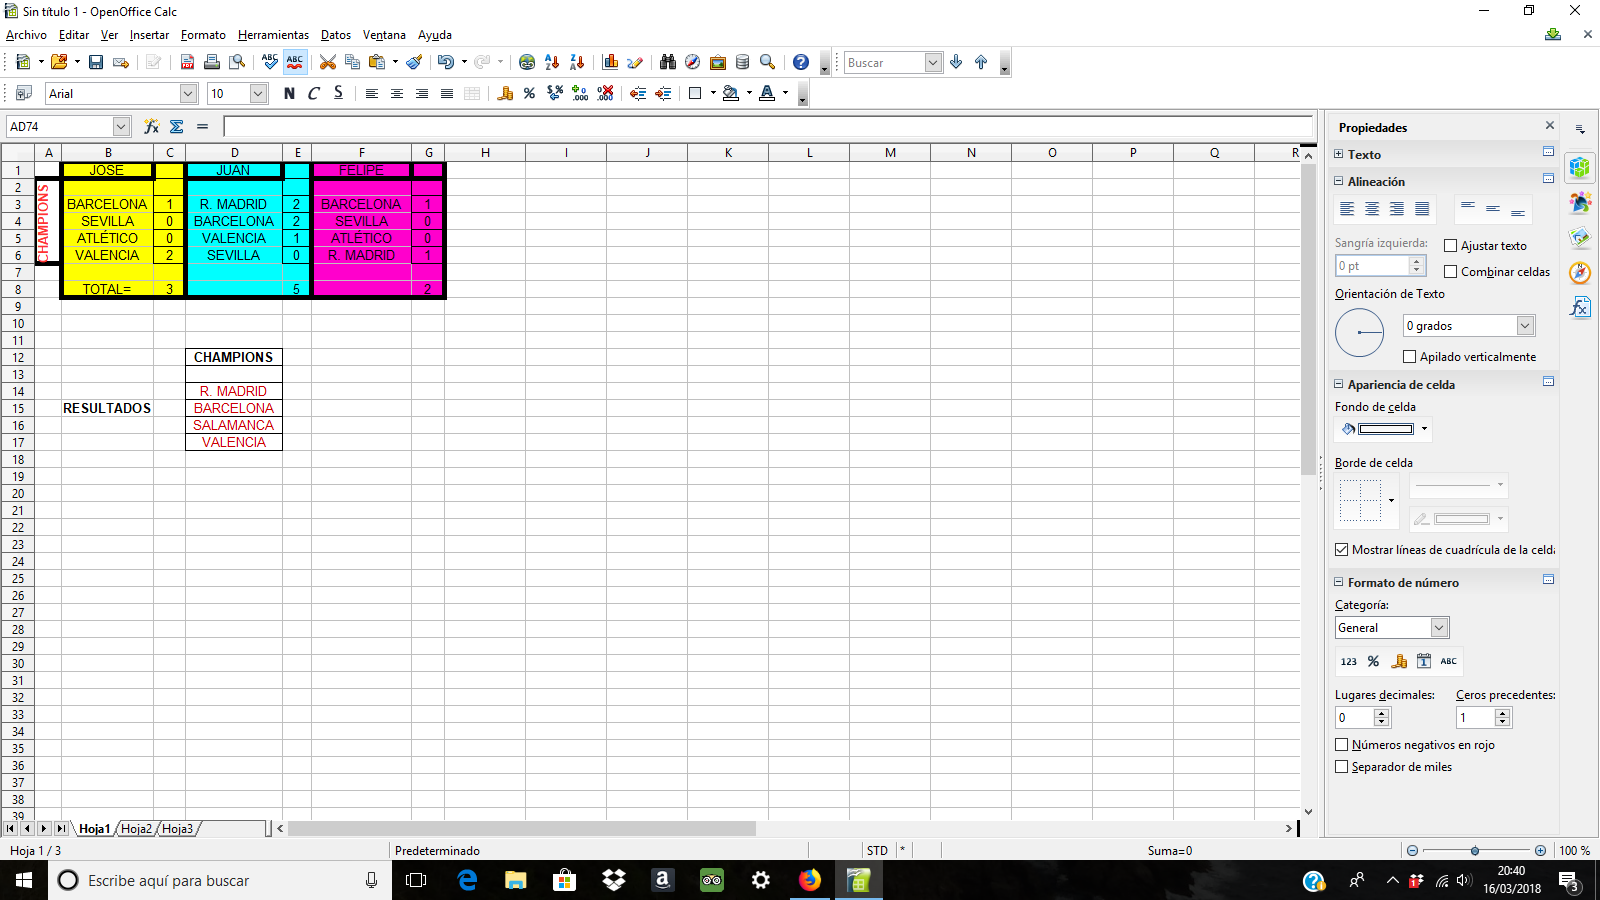Open Find and Replace with binoculars icon
1600x900 pixels.
[x=668, y=62]
